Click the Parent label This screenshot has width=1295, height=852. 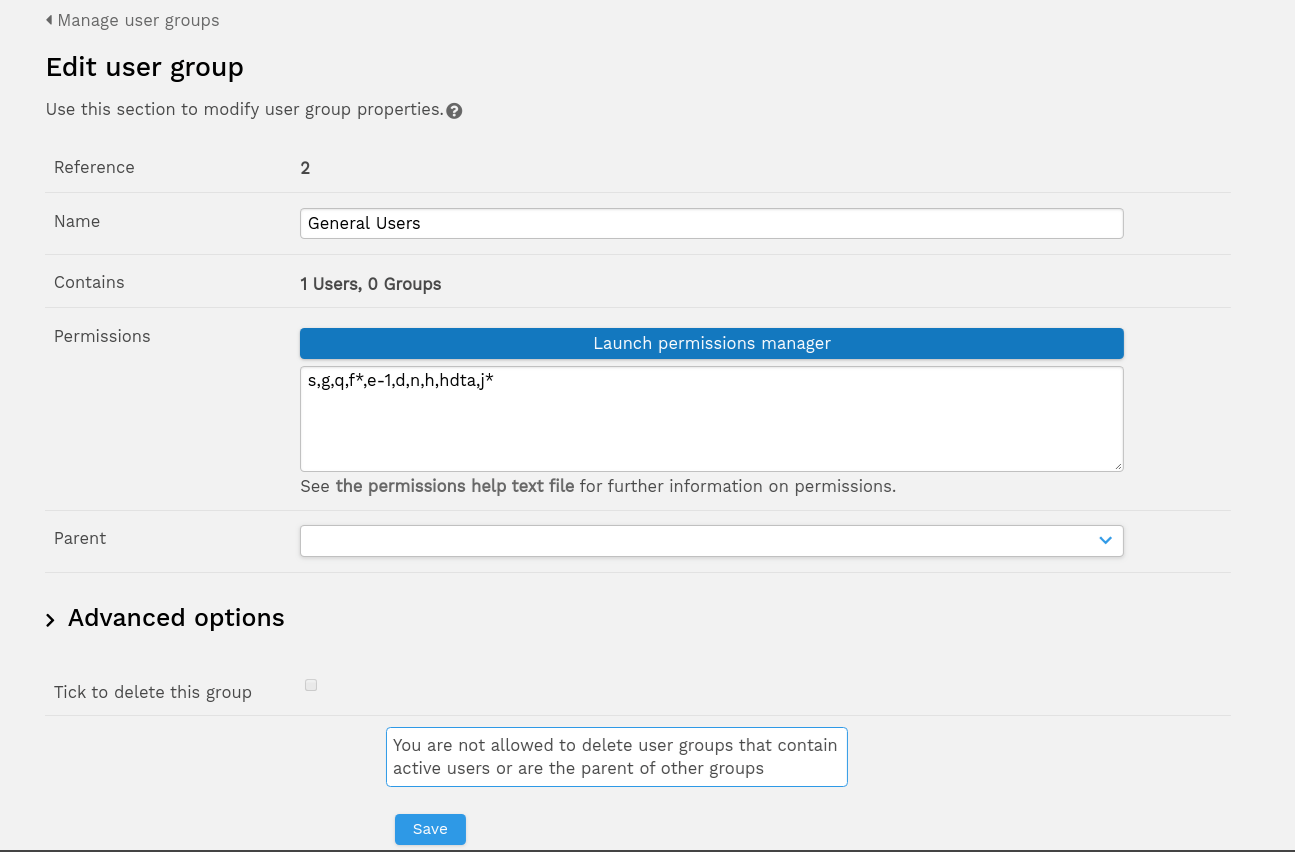point(80,538)
